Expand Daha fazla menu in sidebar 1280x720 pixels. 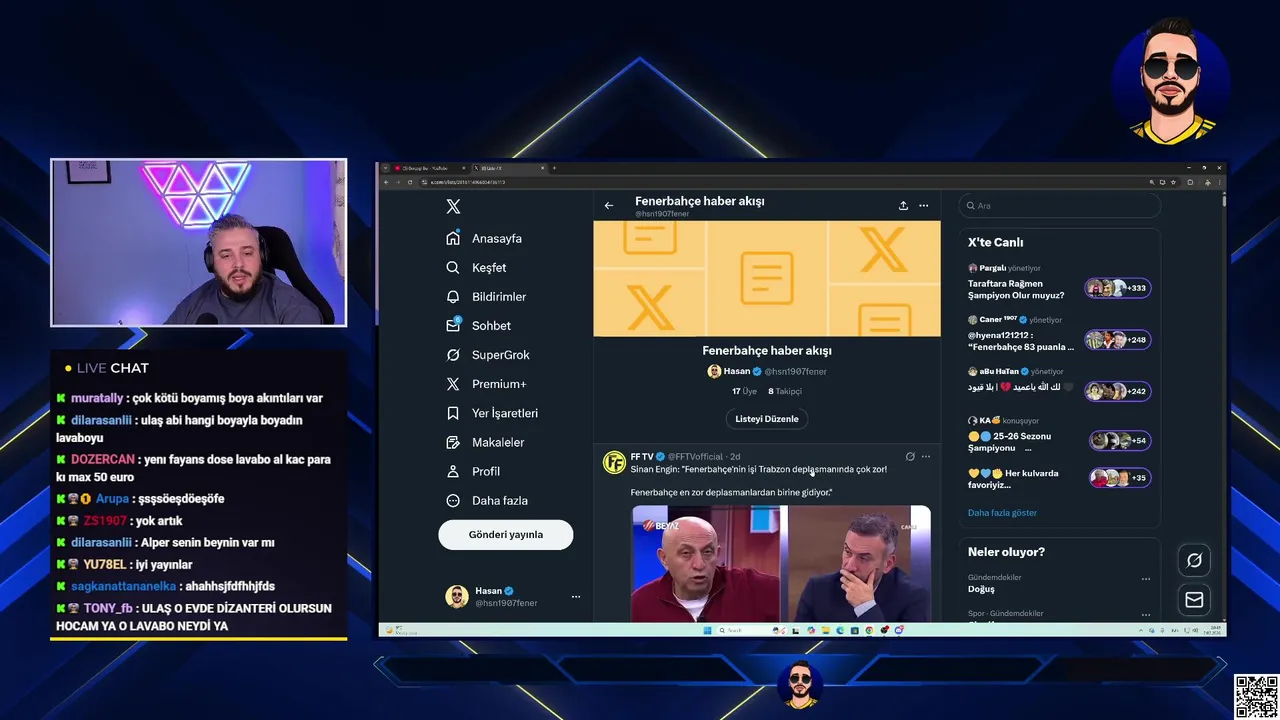click(486, 500)
